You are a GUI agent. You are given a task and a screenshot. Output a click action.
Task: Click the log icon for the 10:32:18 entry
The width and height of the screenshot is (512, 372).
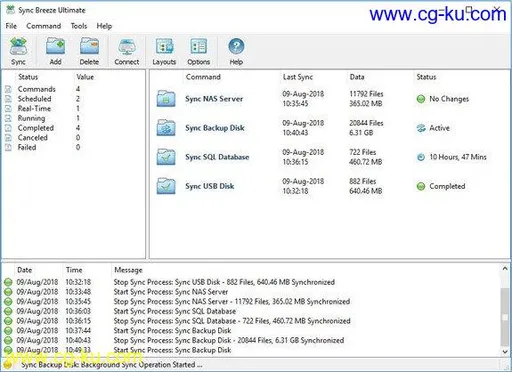click(x=8, y=282)
